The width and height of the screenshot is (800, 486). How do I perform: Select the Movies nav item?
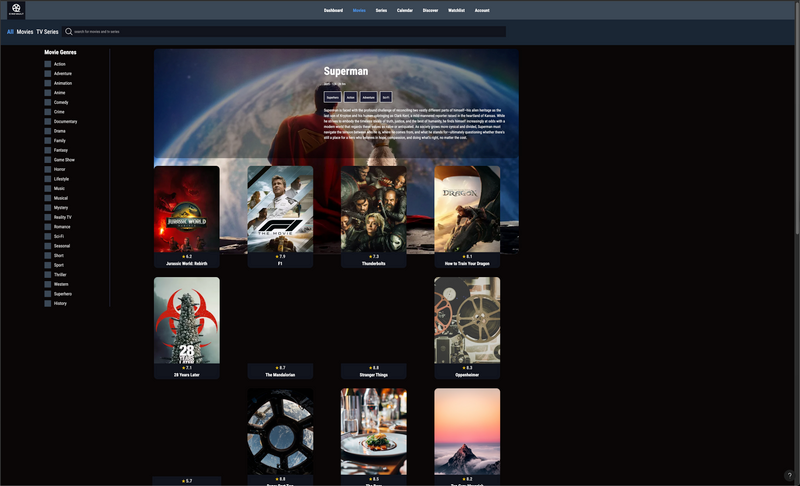tap(359, 10)
